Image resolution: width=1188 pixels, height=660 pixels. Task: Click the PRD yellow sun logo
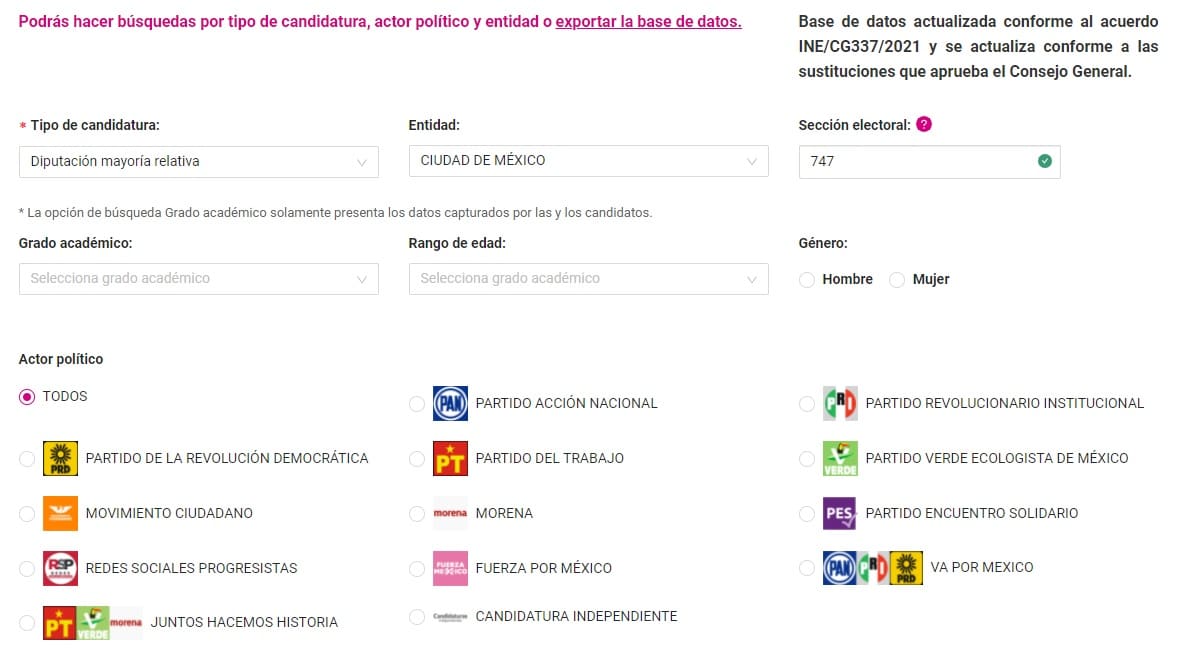click(60, 459)
